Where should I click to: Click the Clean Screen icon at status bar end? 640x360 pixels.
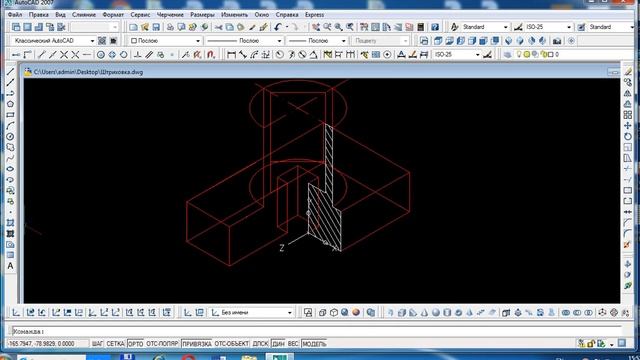click(622, 344)
